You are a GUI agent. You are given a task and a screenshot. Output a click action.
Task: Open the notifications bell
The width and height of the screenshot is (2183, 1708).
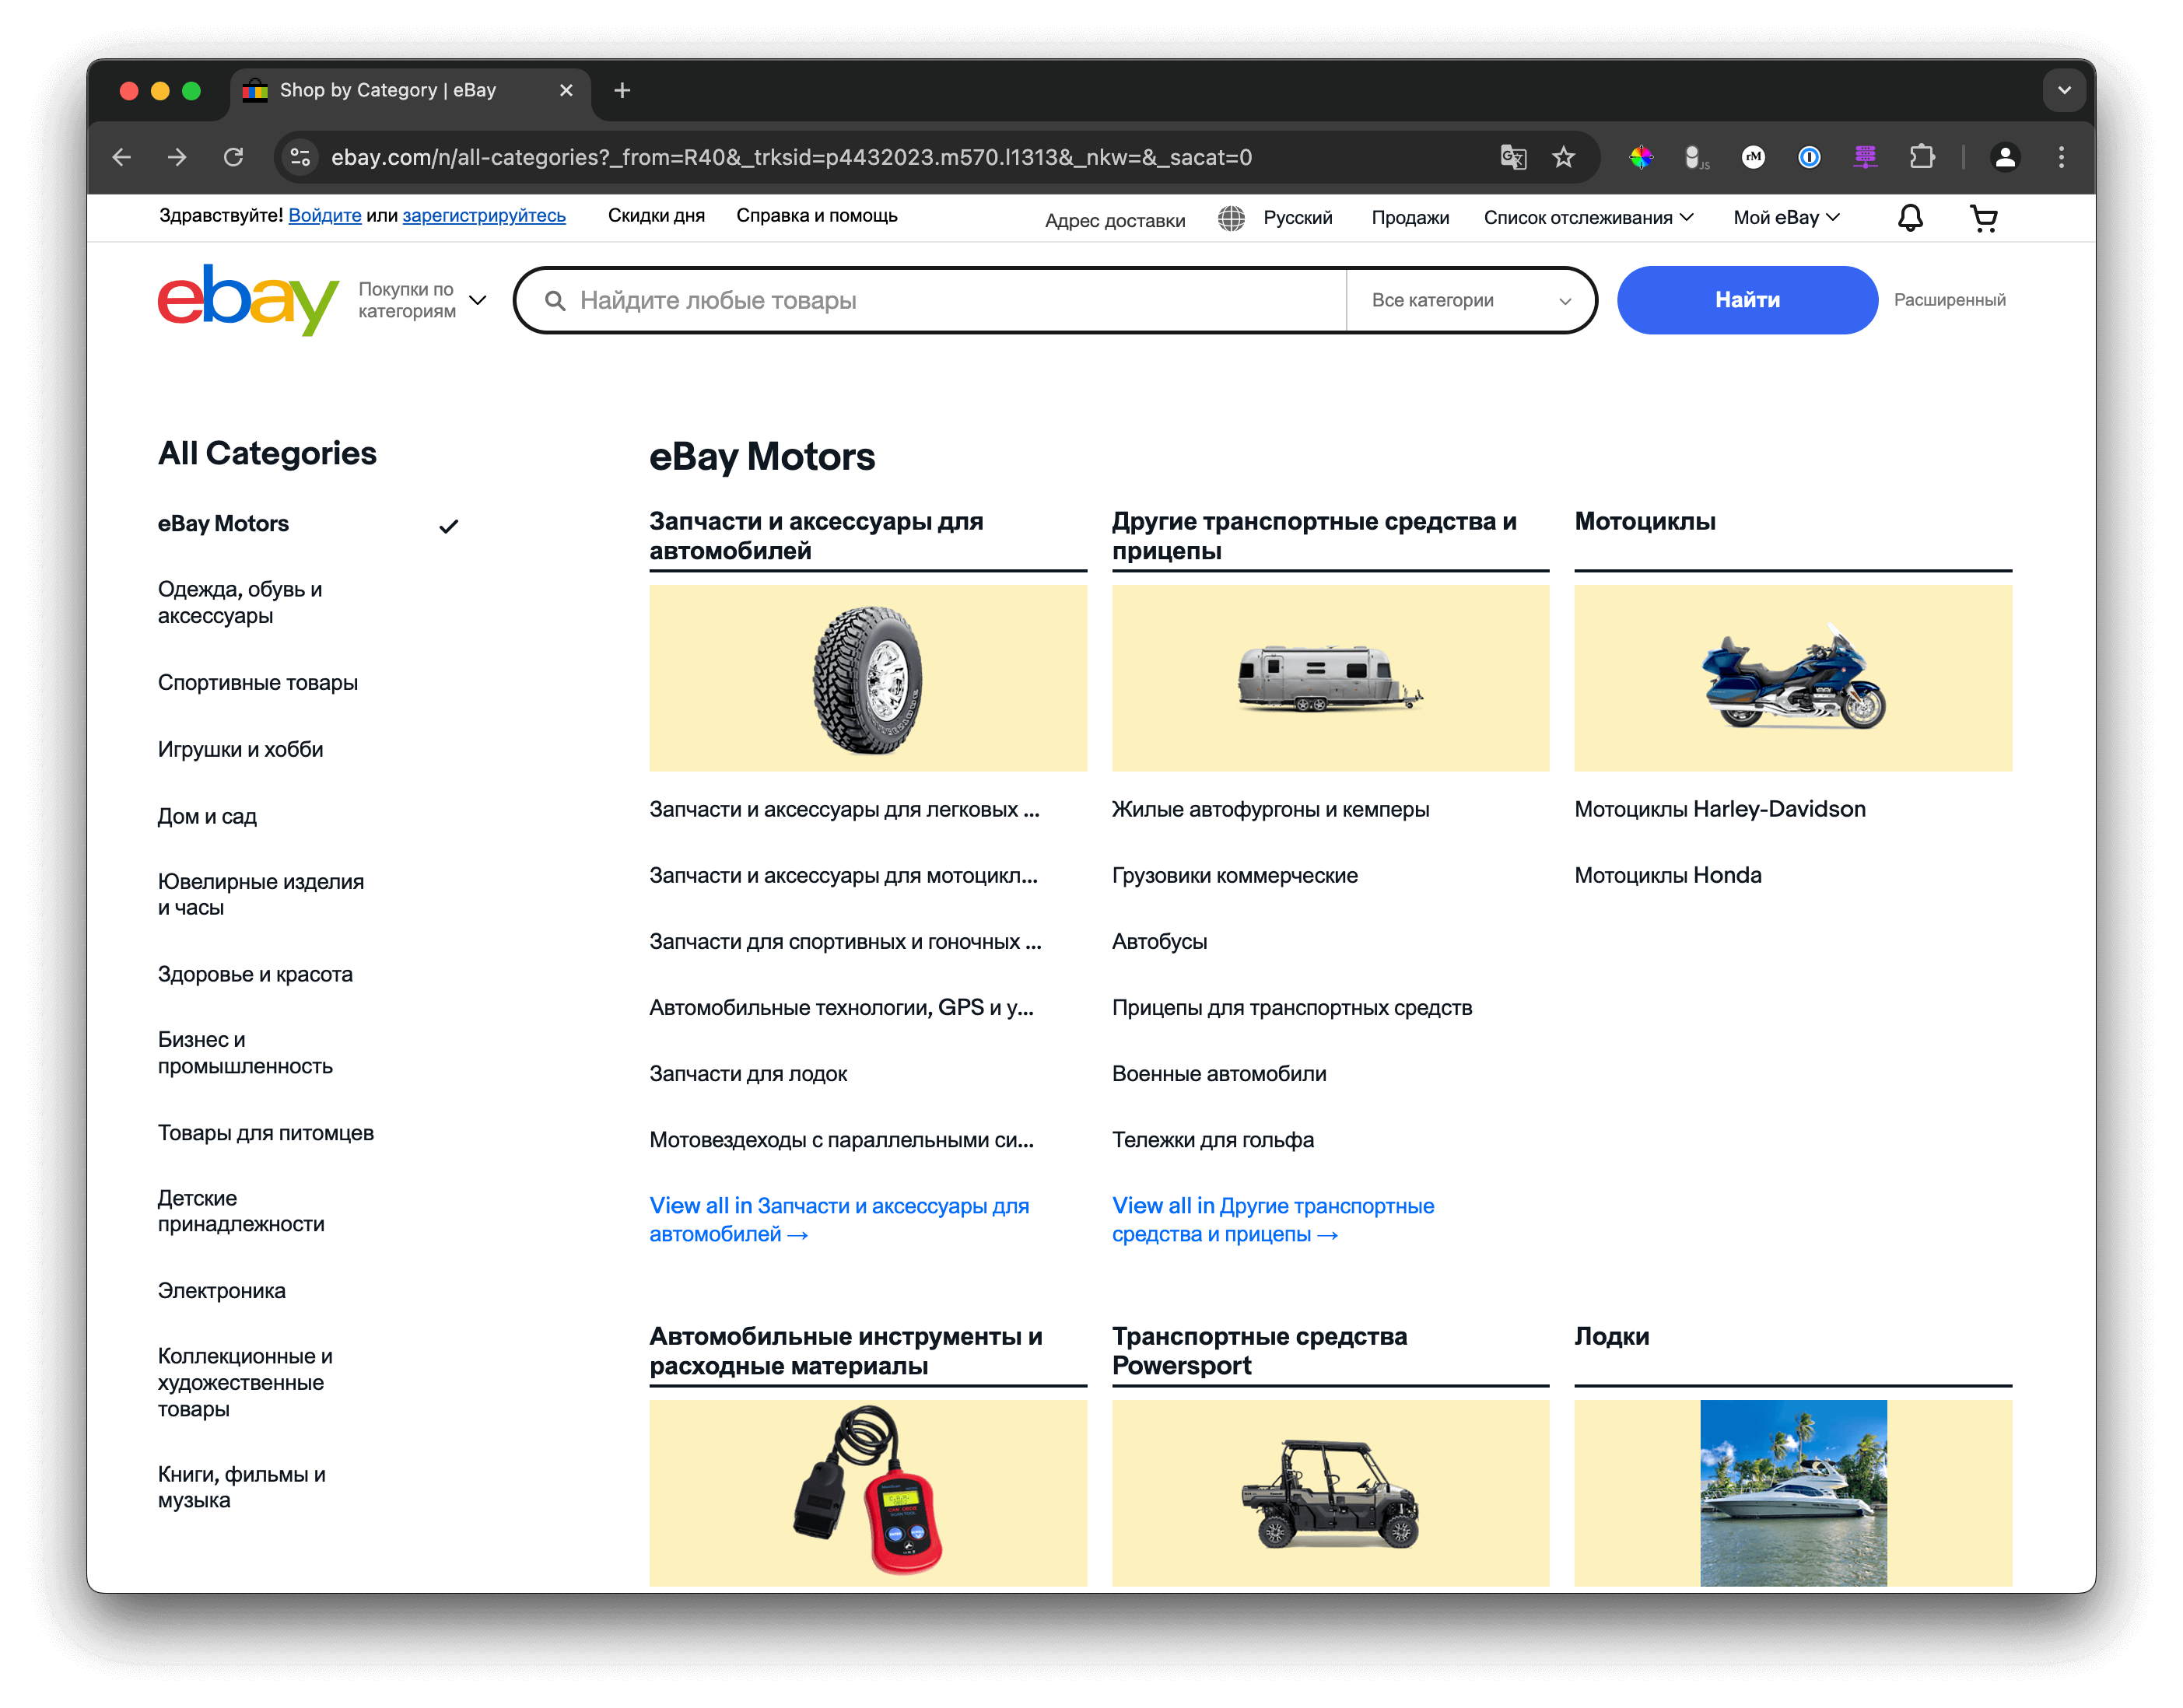pos(1910,217)
